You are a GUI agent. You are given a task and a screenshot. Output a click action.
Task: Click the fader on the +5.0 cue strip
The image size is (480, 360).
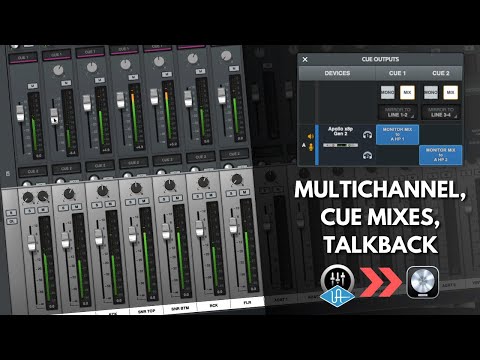point(154,97)
